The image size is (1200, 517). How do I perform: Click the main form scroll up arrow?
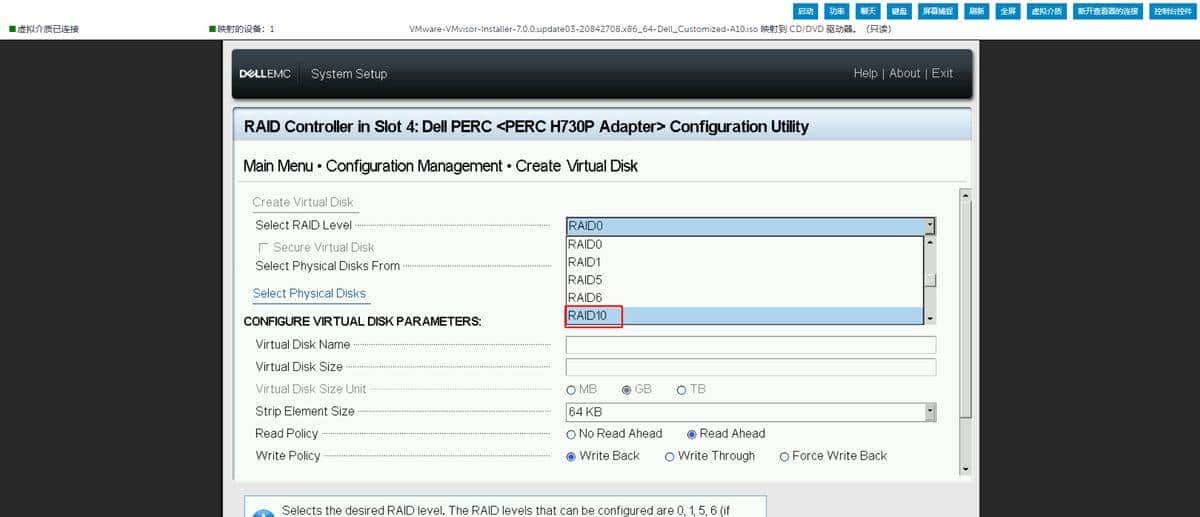(965, 194)
